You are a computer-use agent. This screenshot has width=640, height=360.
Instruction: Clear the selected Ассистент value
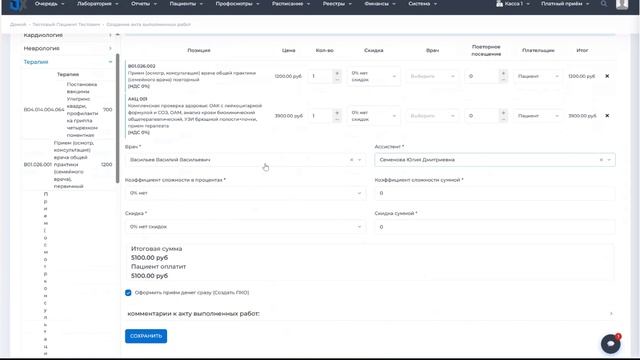point(601,160)
